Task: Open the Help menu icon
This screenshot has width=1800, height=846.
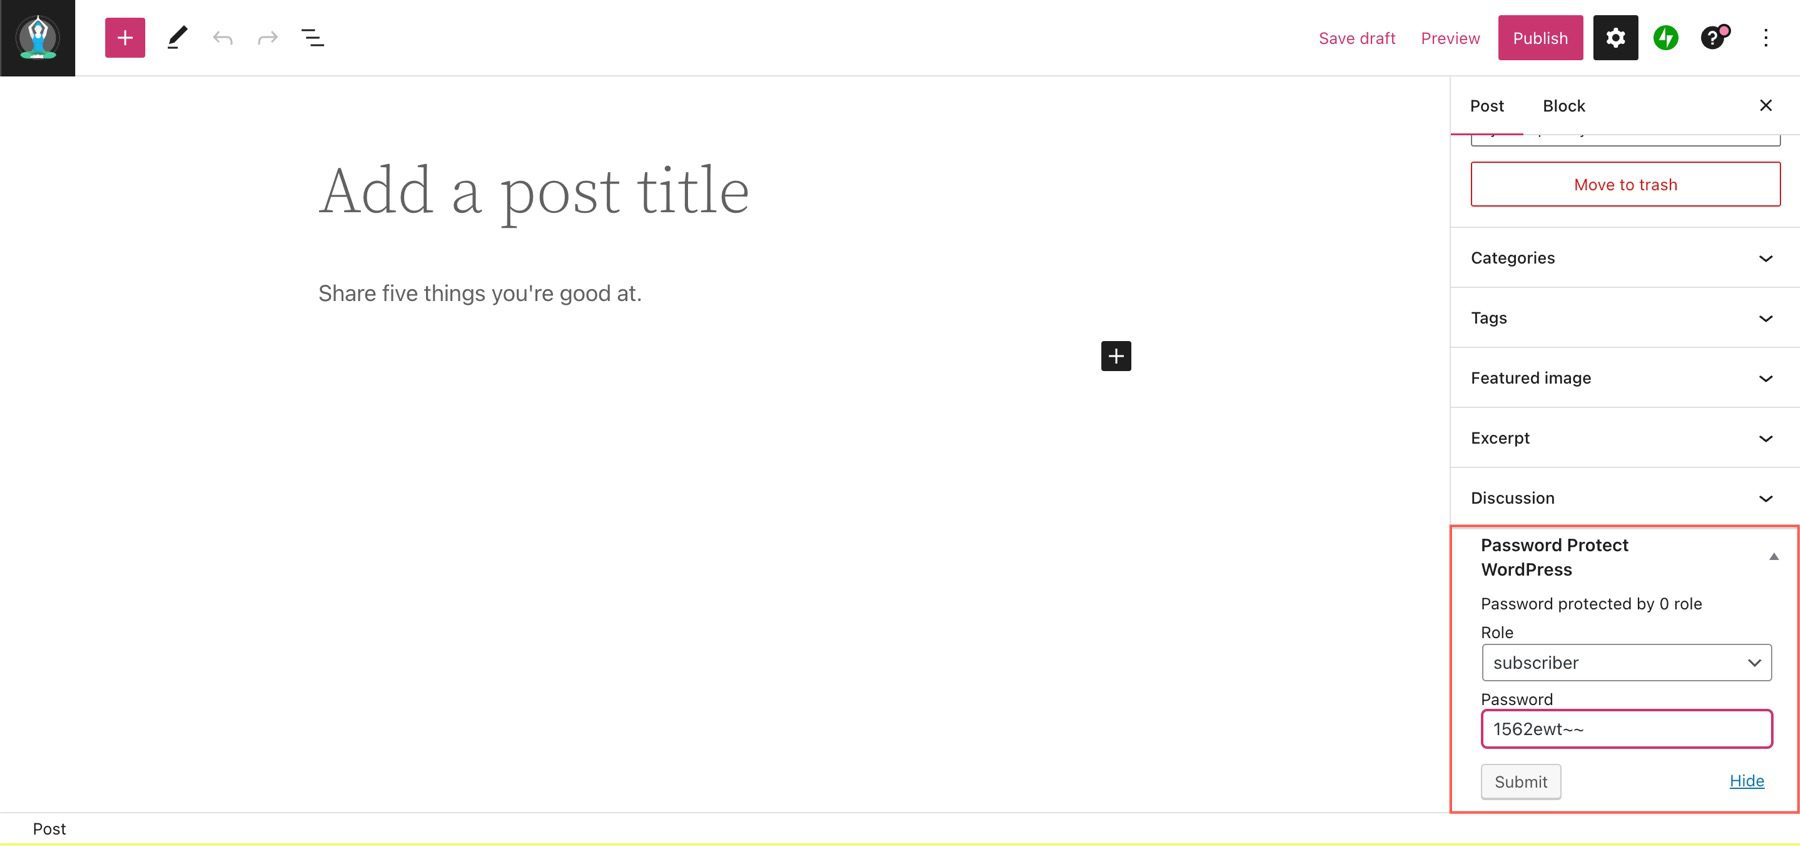Action: (x=1714, y=37)
